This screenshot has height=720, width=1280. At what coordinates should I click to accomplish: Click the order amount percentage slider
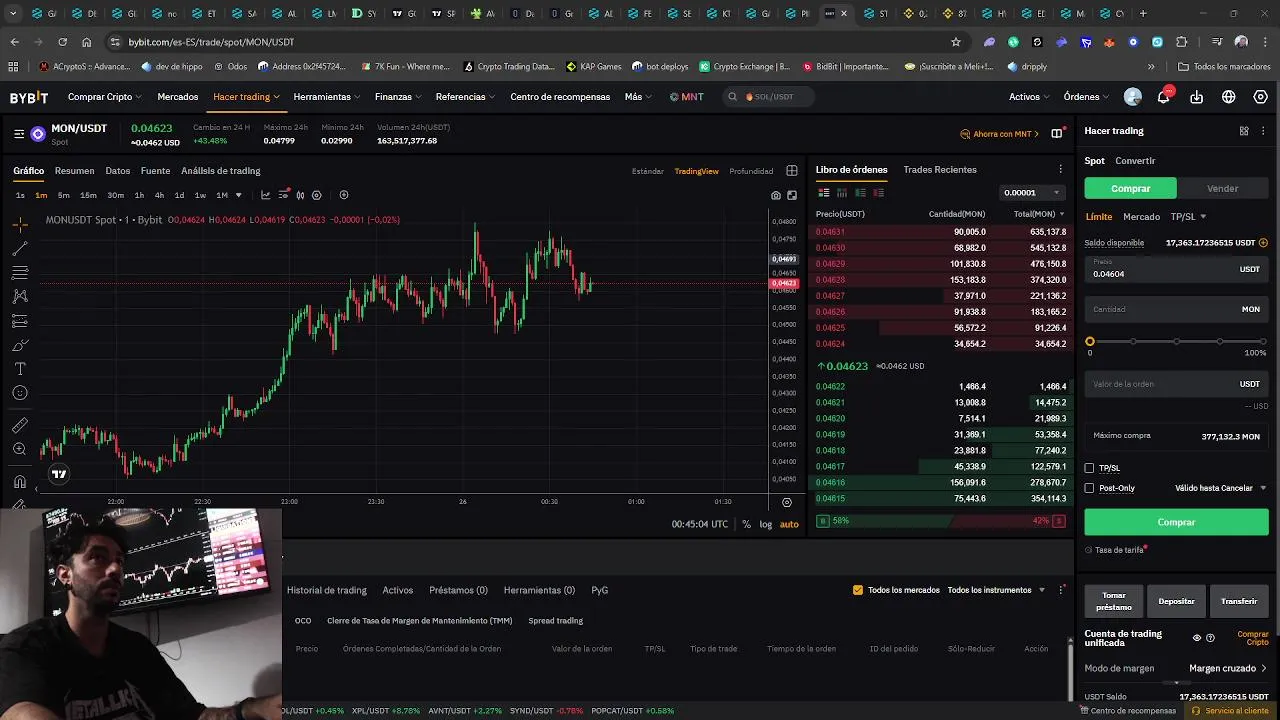point(1176,342)
